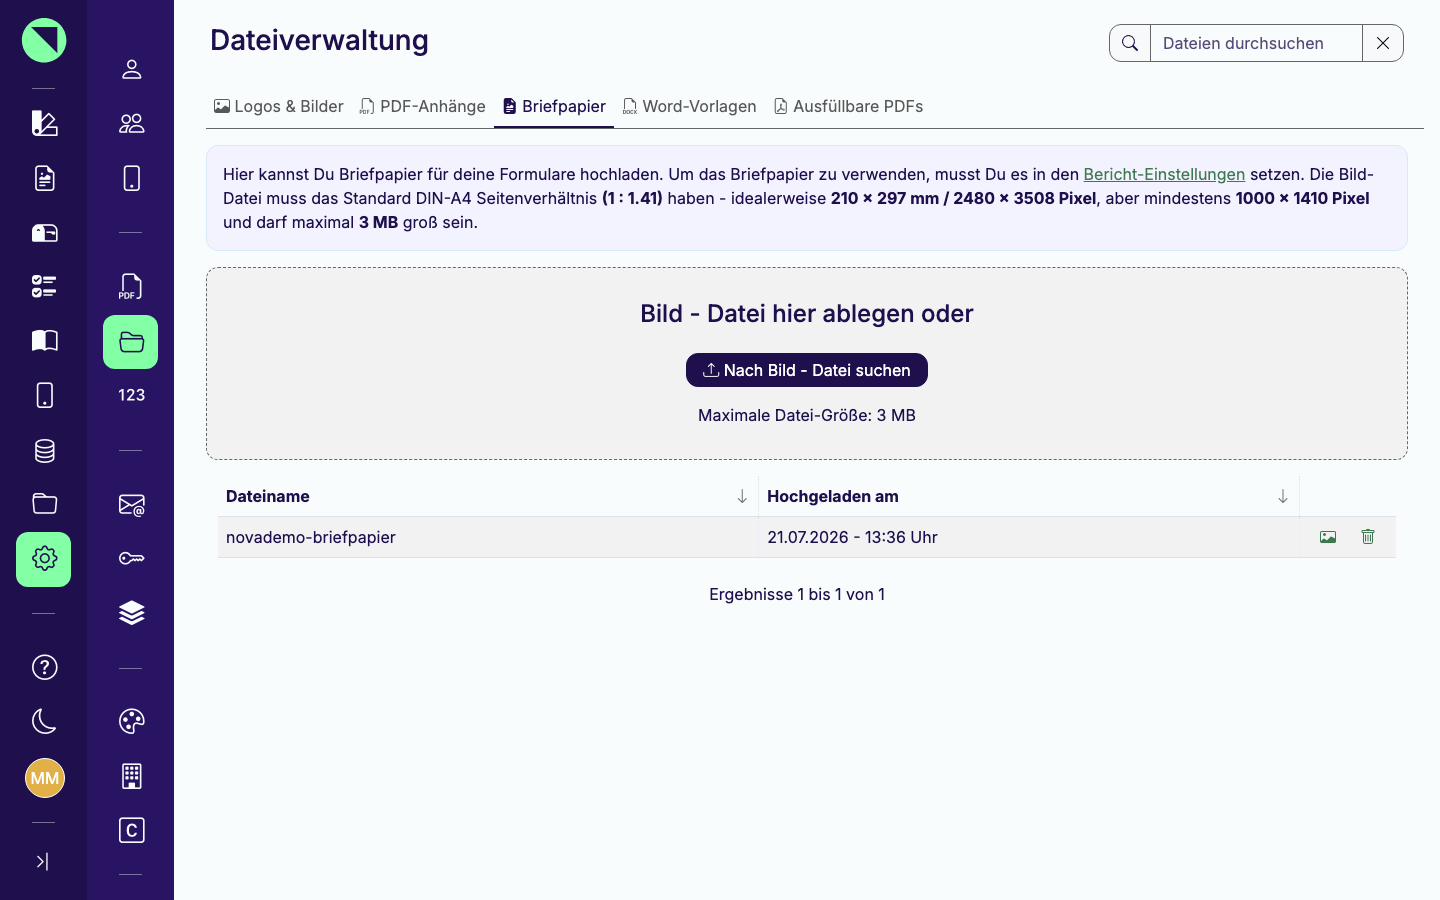This screenshot has height=900, width=1440.
Task: Toggle dark mode with the moon icon
Action: [x=44, y=721]
